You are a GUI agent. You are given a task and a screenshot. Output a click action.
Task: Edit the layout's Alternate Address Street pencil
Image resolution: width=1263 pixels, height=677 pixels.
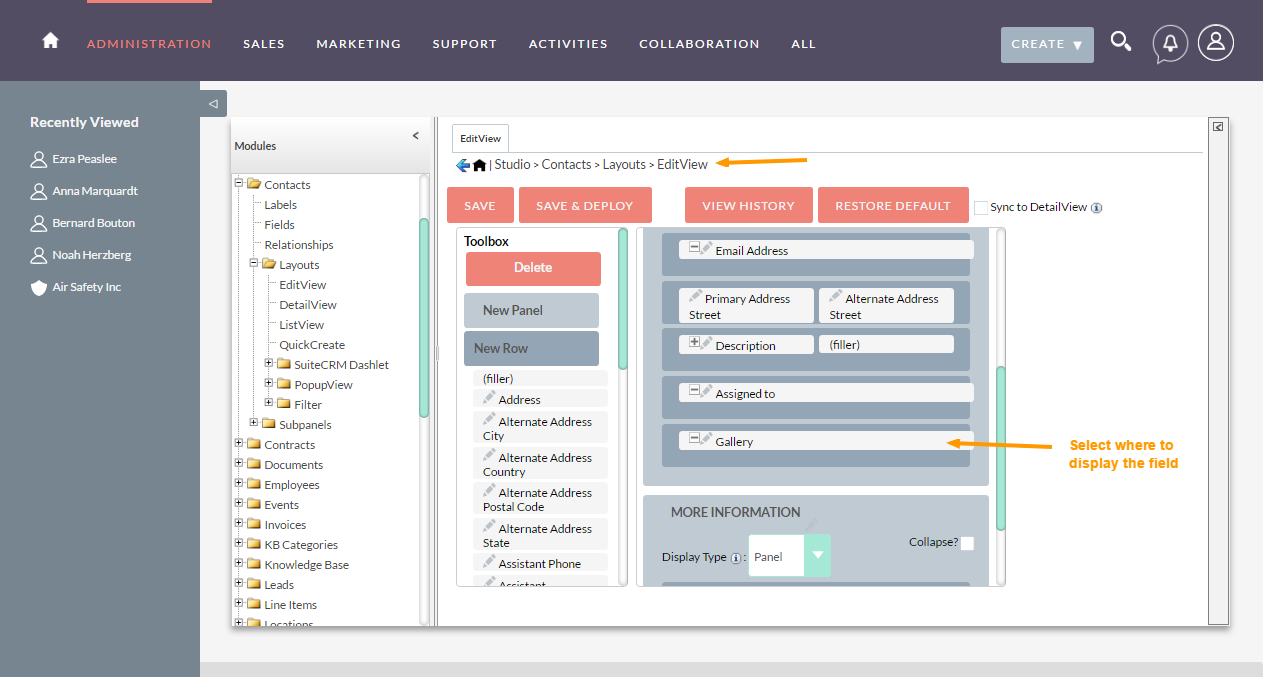(836, 296)
